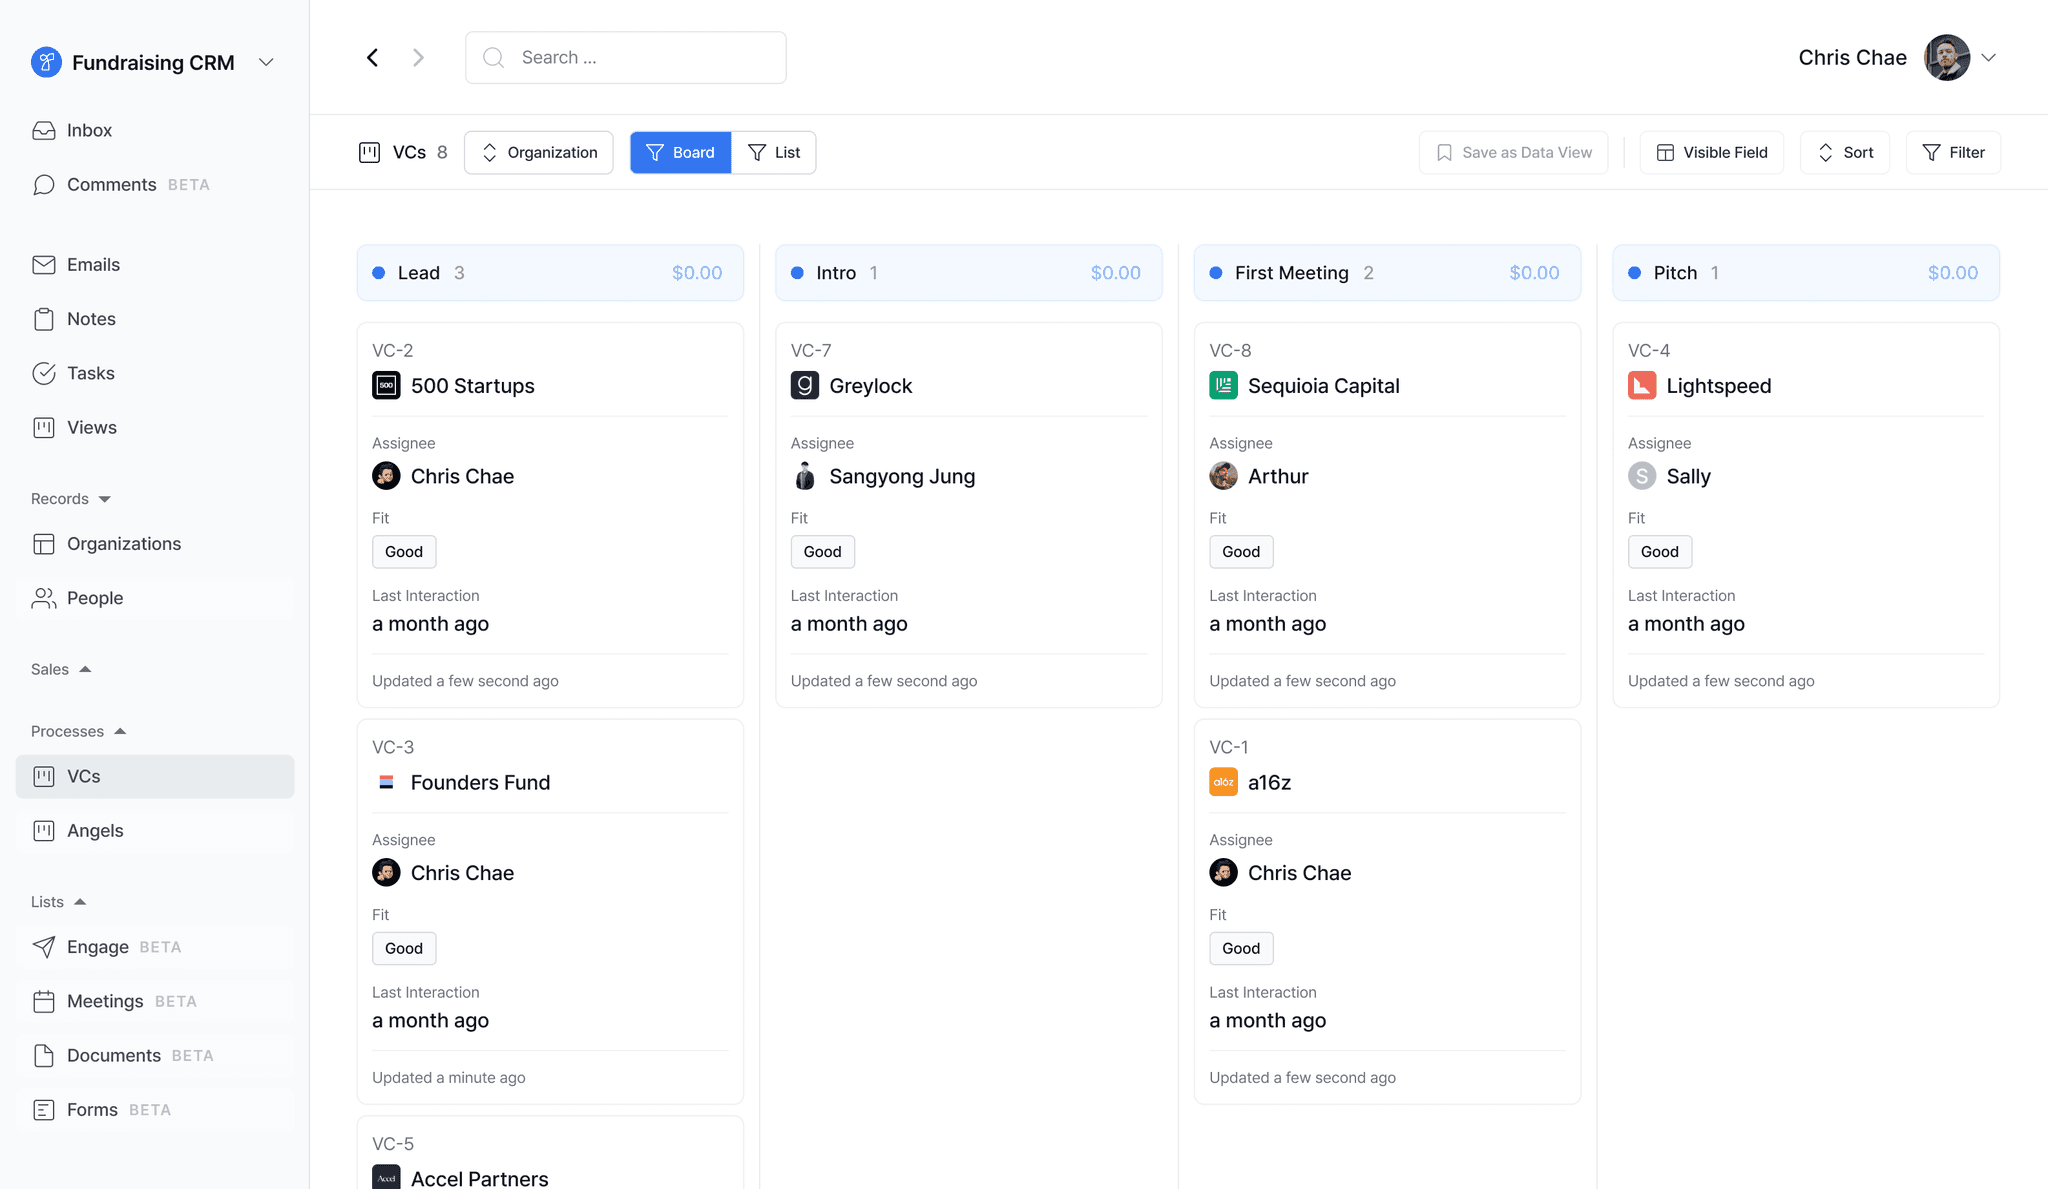Open the Filter options
Image resolution: width=2048 pixels, height=1189 pixels.
[x=1953, y=152]
